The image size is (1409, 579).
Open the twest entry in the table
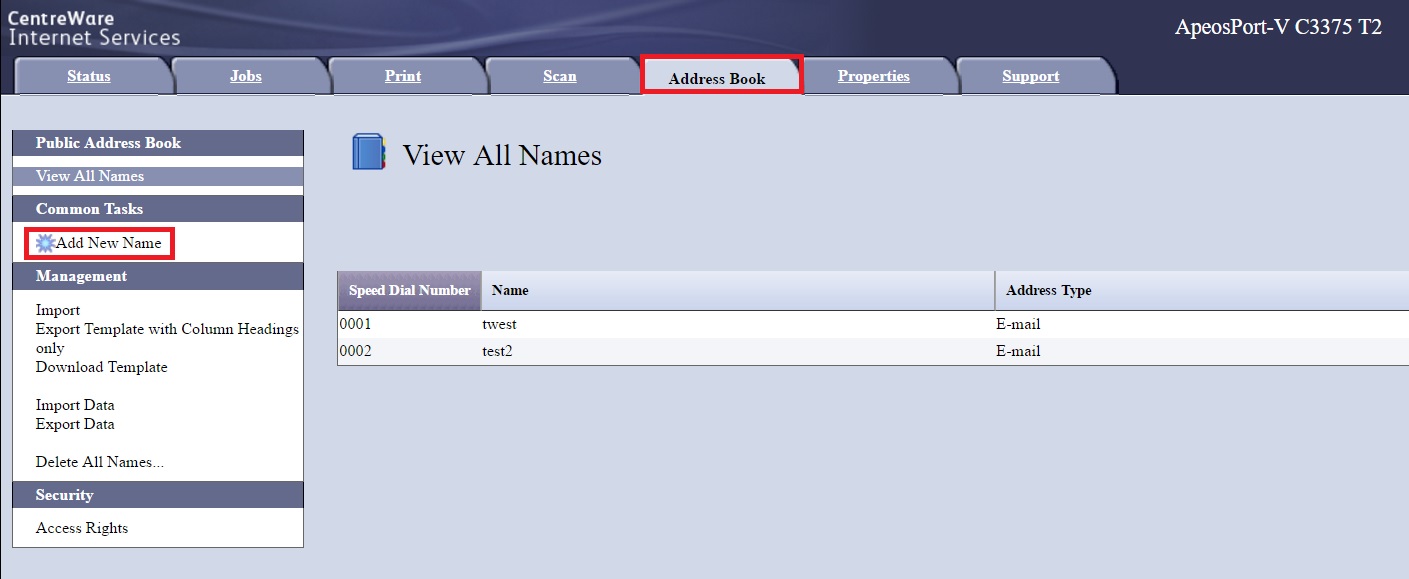click(499, 324)
